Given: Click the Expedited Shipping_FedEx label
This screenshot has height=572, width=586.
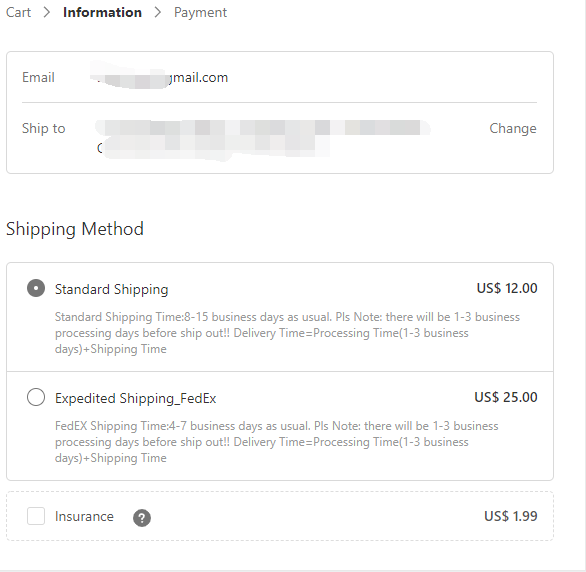Looking at the screenshot, I should [x=135, y=398].
